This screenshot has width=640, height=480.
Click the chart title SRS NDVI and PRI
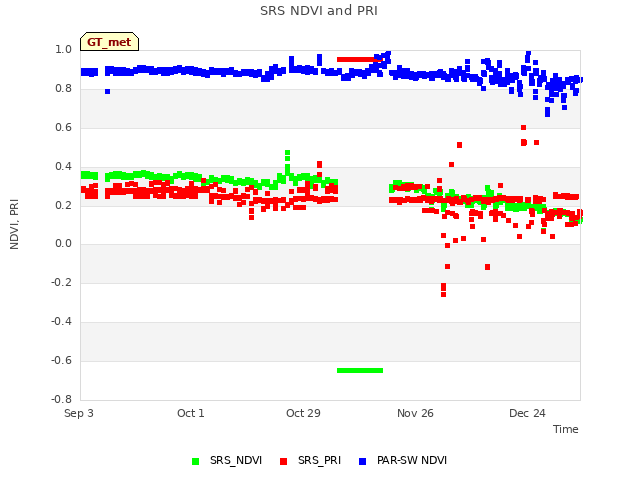point(319,11)
